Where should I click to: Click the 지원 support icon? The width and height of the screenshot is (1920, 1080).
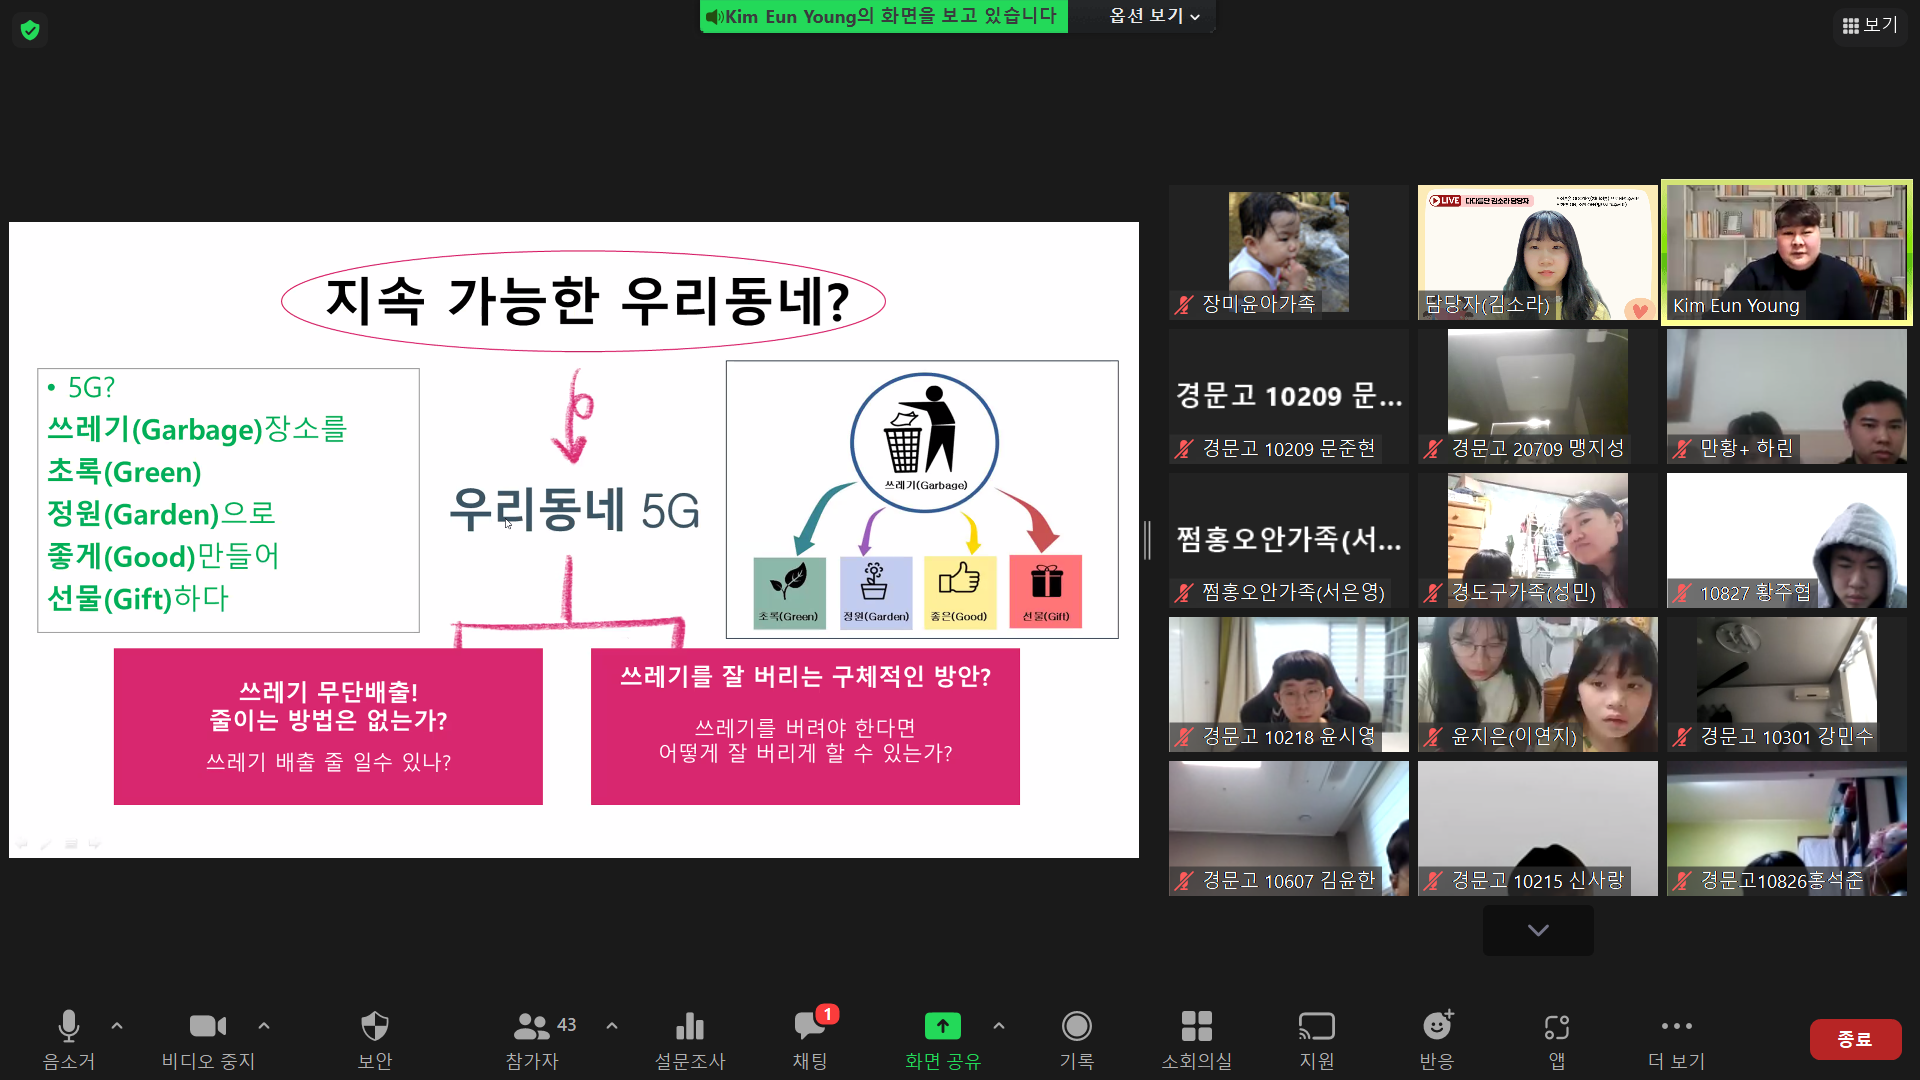point(1316,1027)
